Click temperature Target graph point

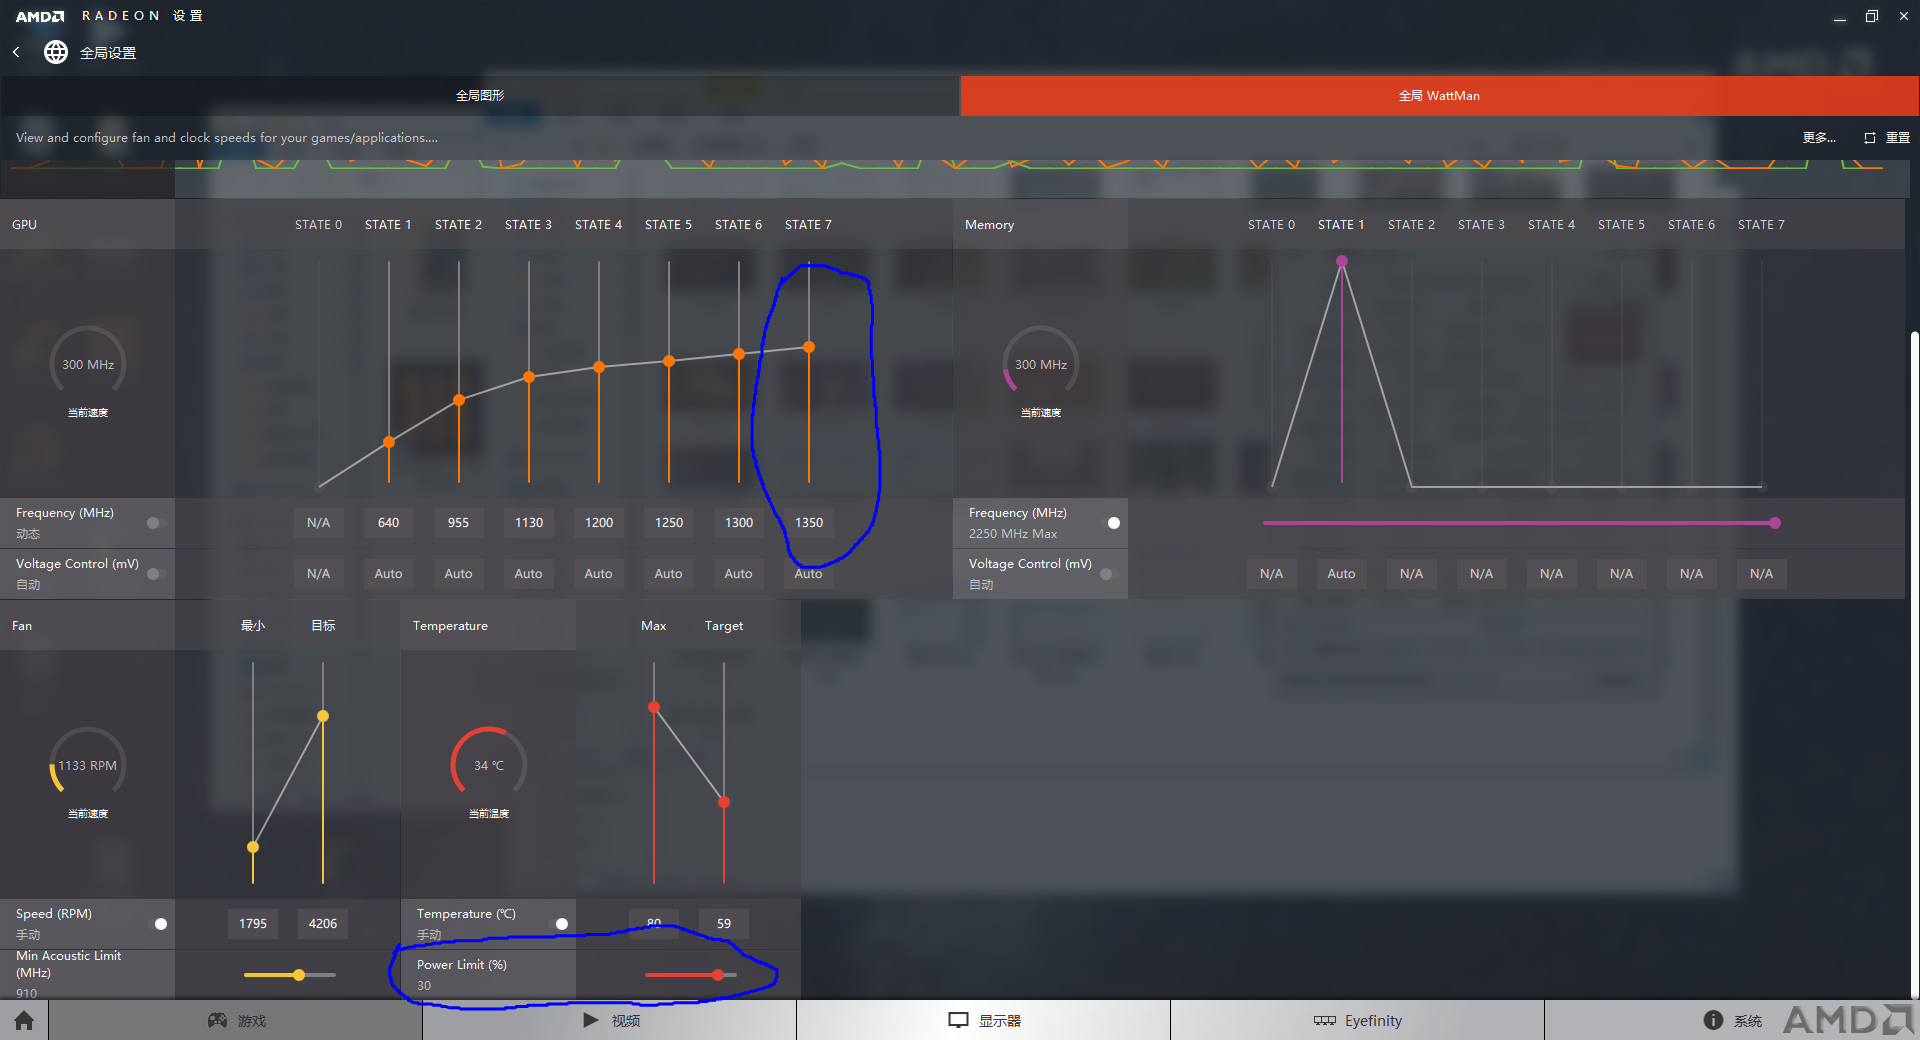tap(724, 802)
